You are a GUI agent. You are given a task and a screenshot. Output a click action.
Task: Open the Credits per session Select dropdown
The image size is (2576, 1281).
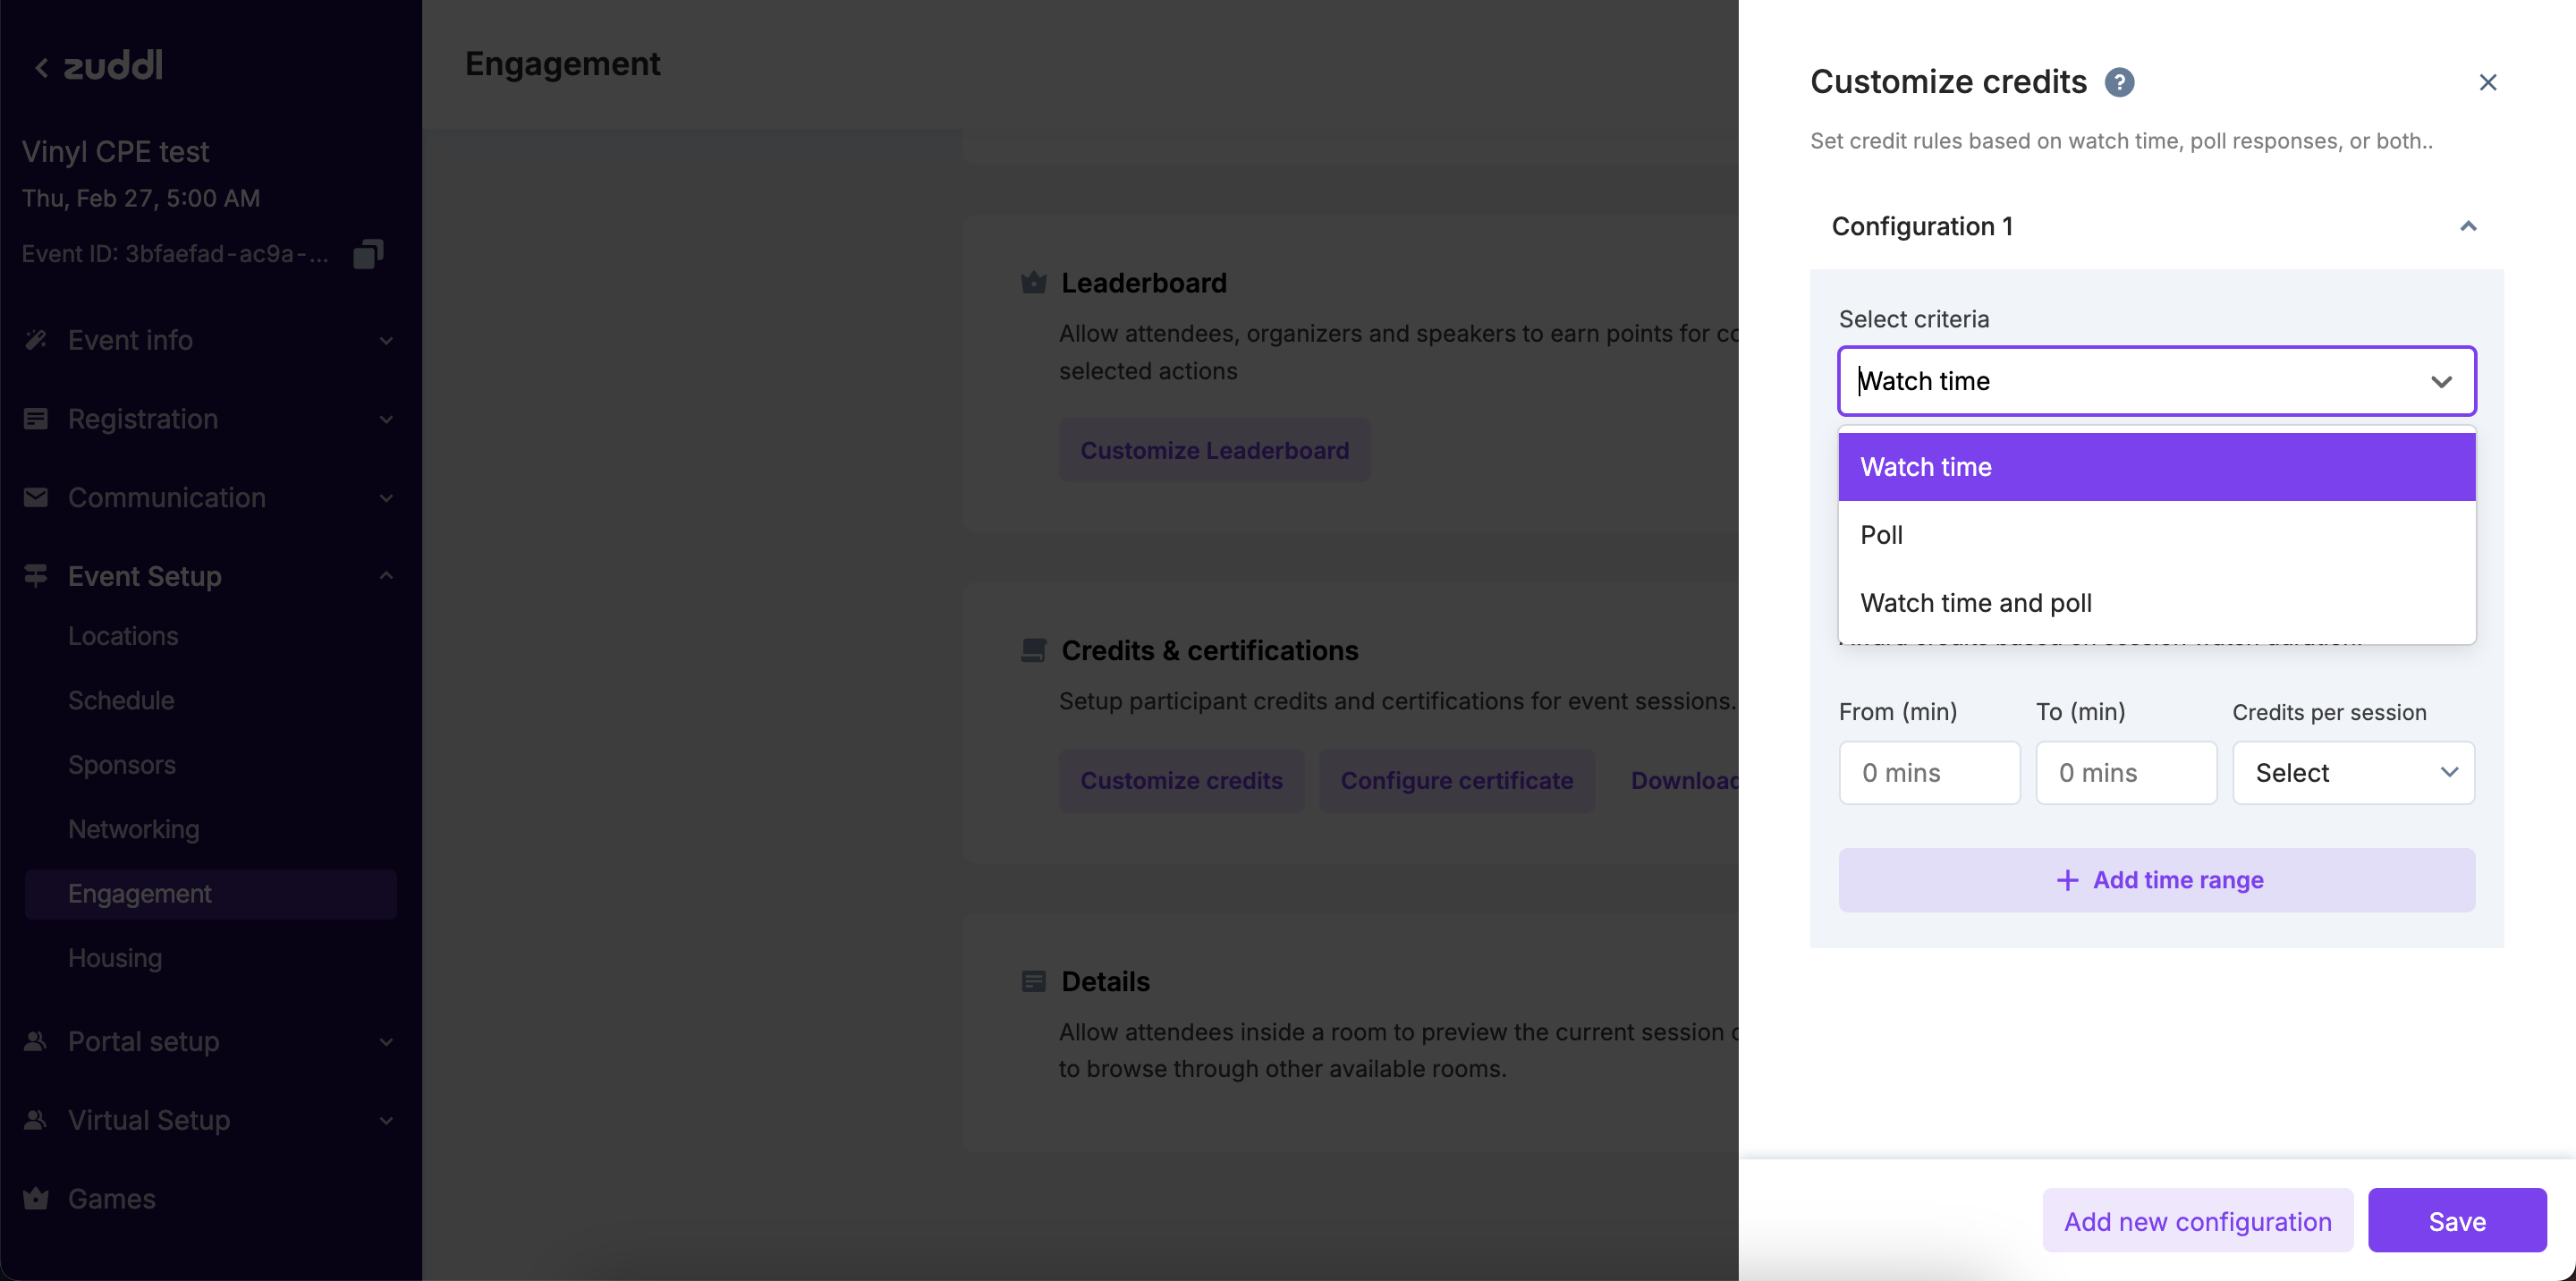pos(2353,772)
